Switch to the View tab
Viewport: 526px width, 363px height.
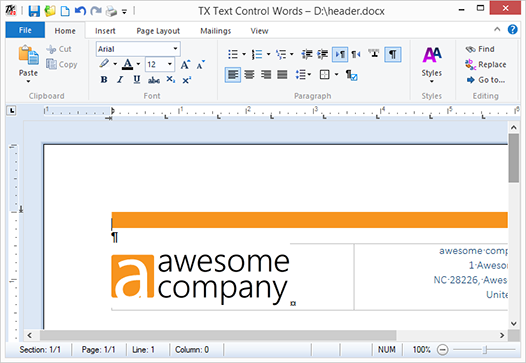(259, 31)
